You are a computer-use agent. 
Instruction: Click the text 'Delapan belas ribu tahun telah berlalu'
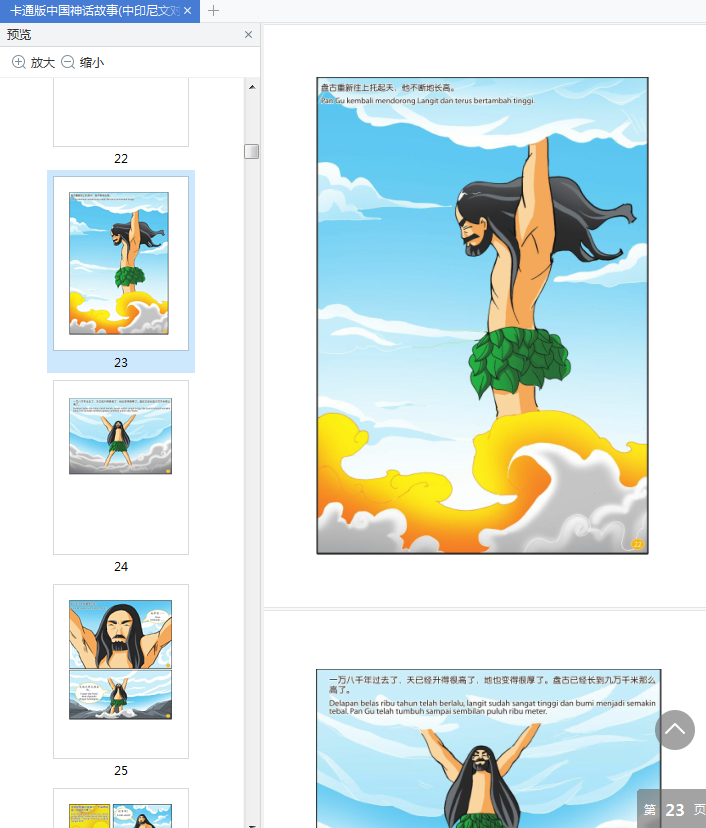[x=397, y=703]
